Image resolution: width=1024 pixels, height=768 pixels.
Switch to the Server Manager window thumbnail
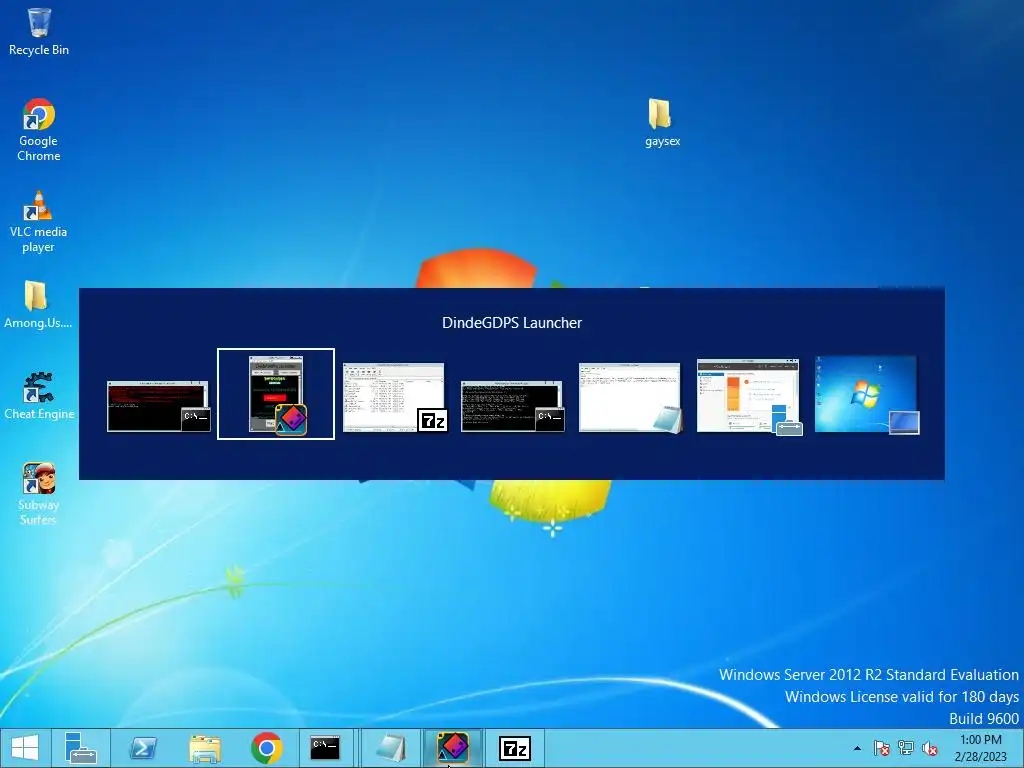[x=748, y=396]
